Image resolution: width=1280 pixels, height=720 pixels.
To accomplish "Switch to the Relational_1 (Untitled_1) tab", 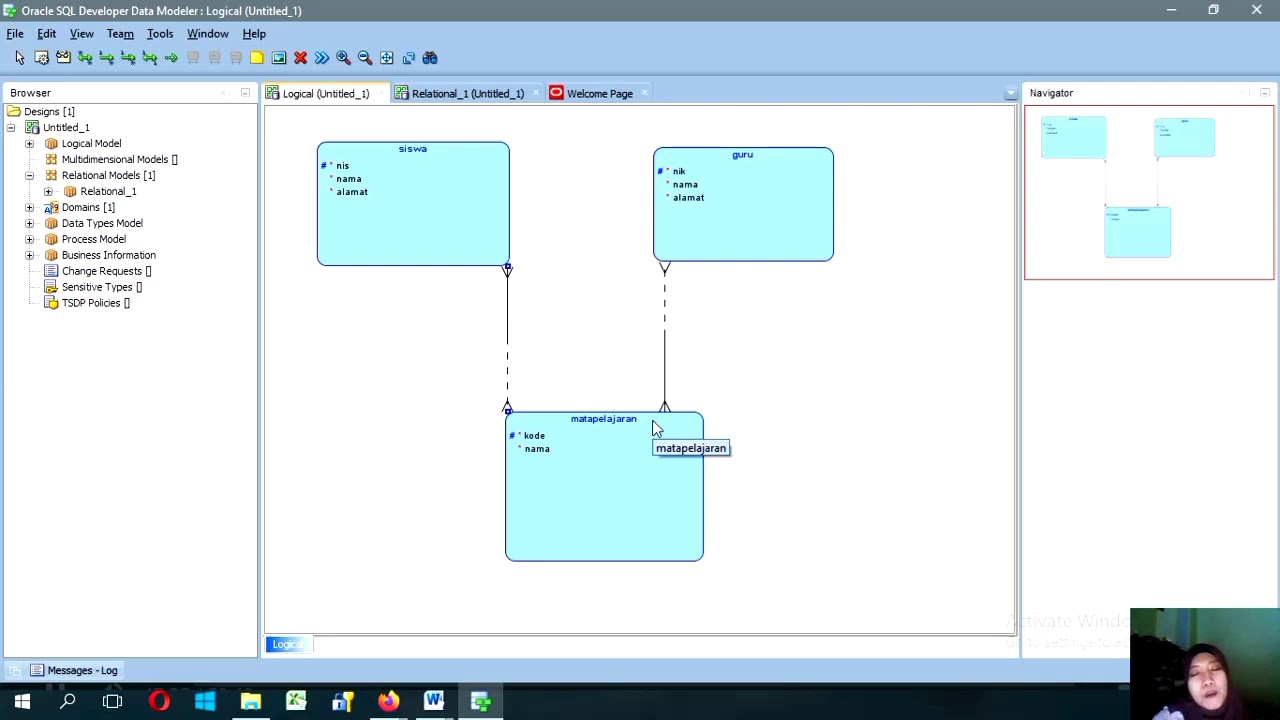I will [x=460, y=94].
